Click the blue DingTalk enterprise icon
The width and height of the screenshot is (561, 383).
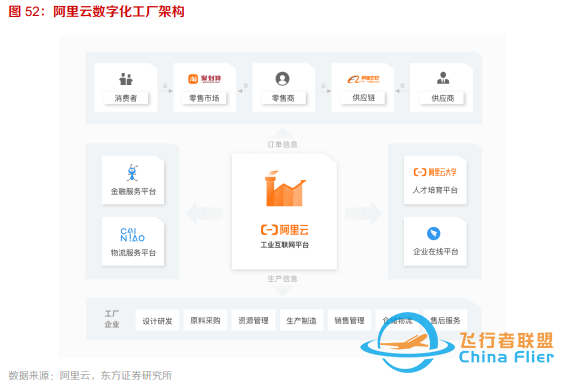[x=434, y=233]
